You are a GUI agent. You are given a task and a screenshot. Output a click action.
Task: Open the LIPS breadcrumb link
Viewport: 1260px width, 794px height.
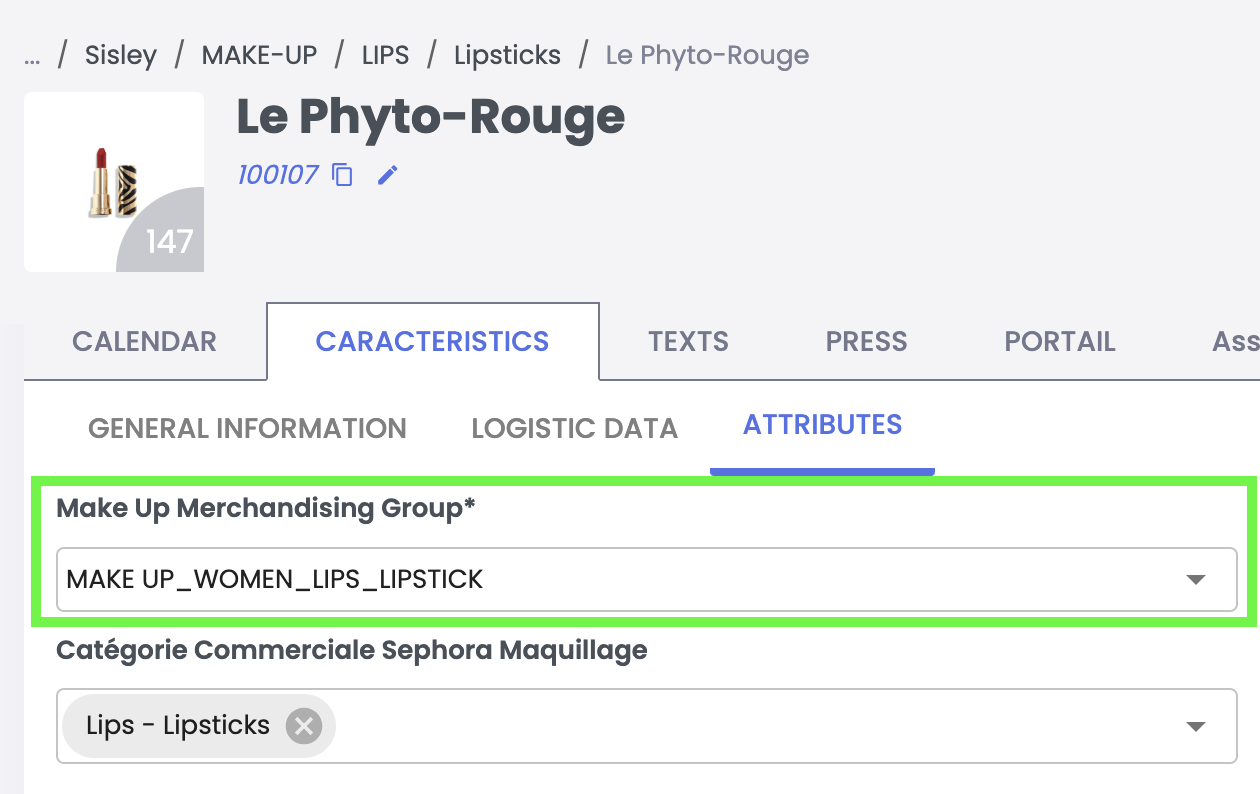point(385,55)
